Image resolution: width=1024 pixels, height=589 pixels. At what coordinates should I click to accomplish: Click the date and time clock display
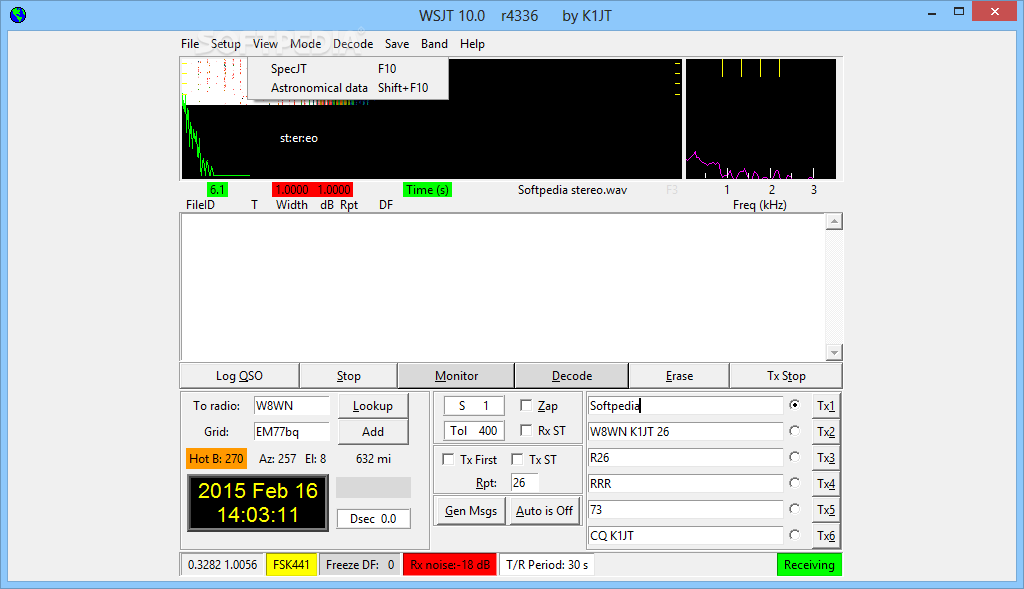pyautogui.click(x=257, y=503)
